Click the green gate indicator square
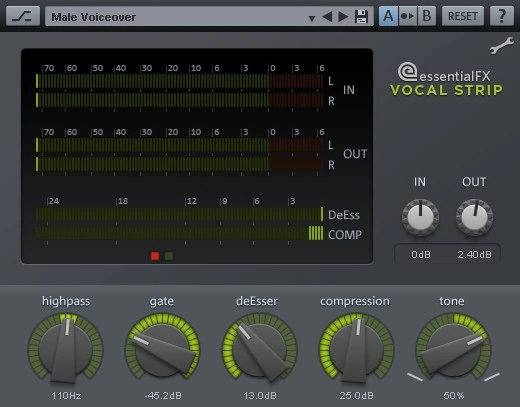520x407 pixels. 169,256
